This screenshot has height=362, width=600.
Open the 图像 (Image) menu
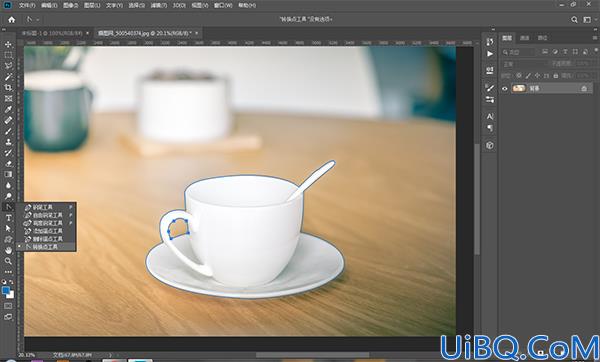pyautogui.click(x=71, y=5)
